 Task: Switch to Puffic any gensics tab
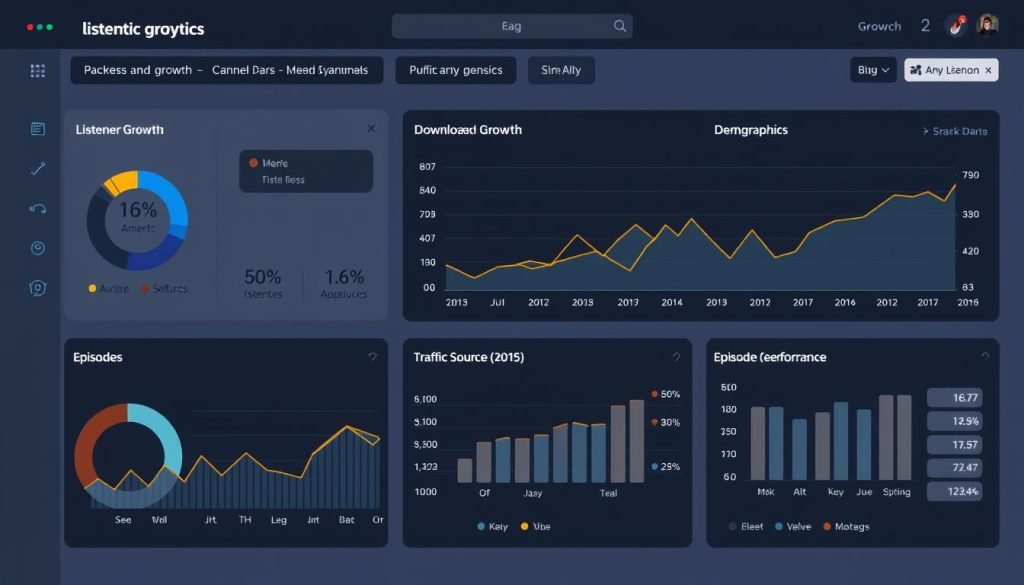coord(456,70)
